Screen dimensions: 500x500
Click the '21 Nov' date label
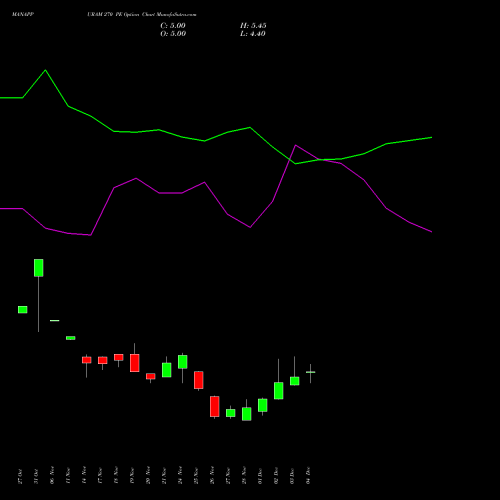pos(164,476)
